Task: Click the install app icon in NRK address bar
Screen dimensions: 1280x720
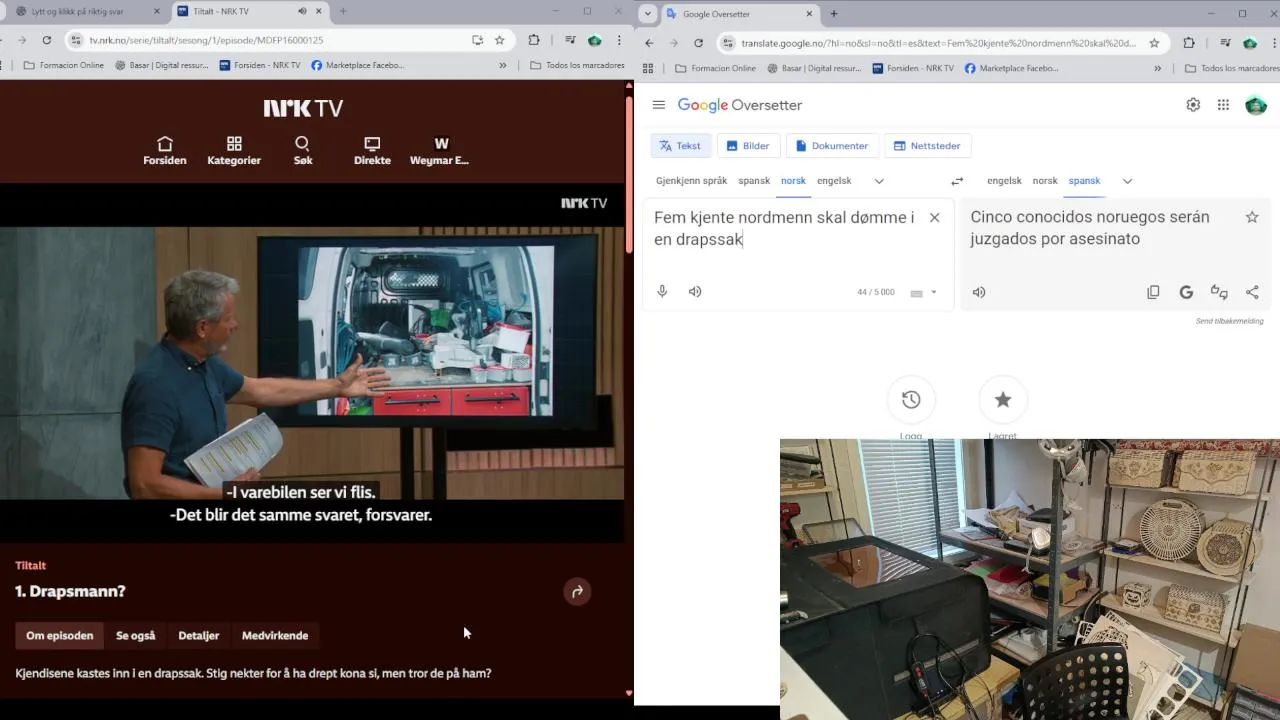Action: click(x=477, y=40)
